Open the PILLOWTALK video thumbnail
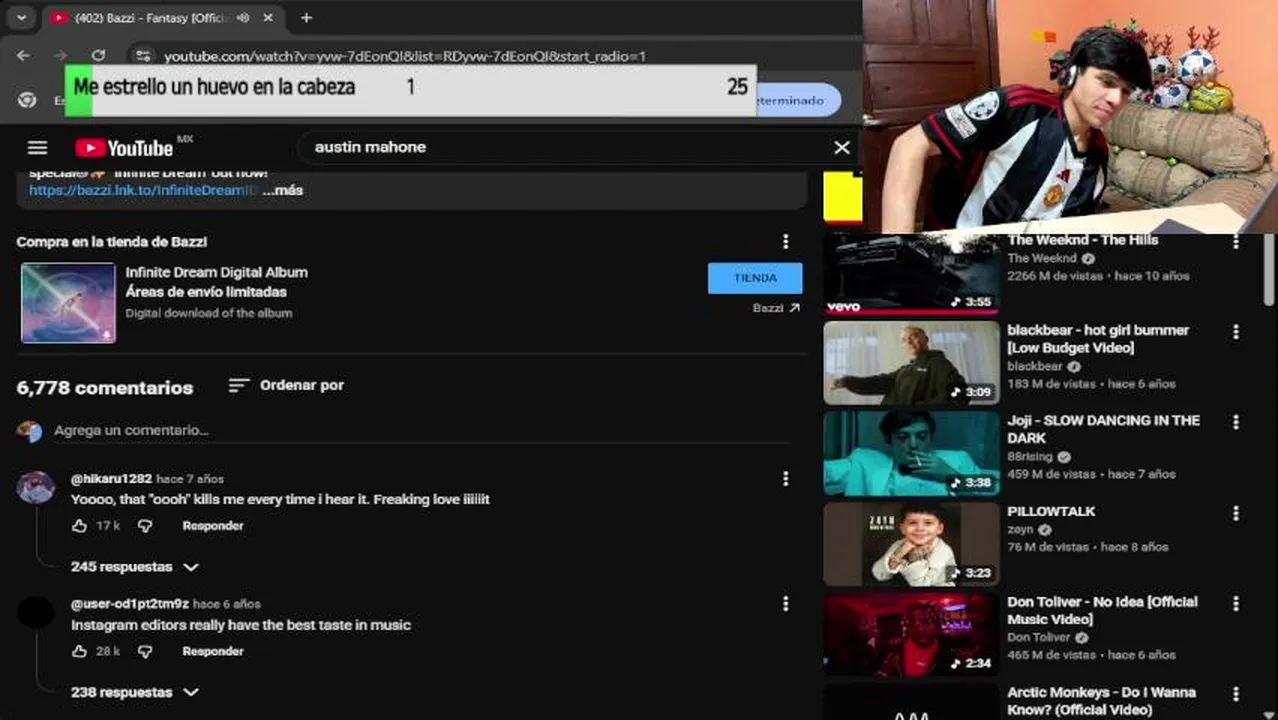 tap(911, 544)
